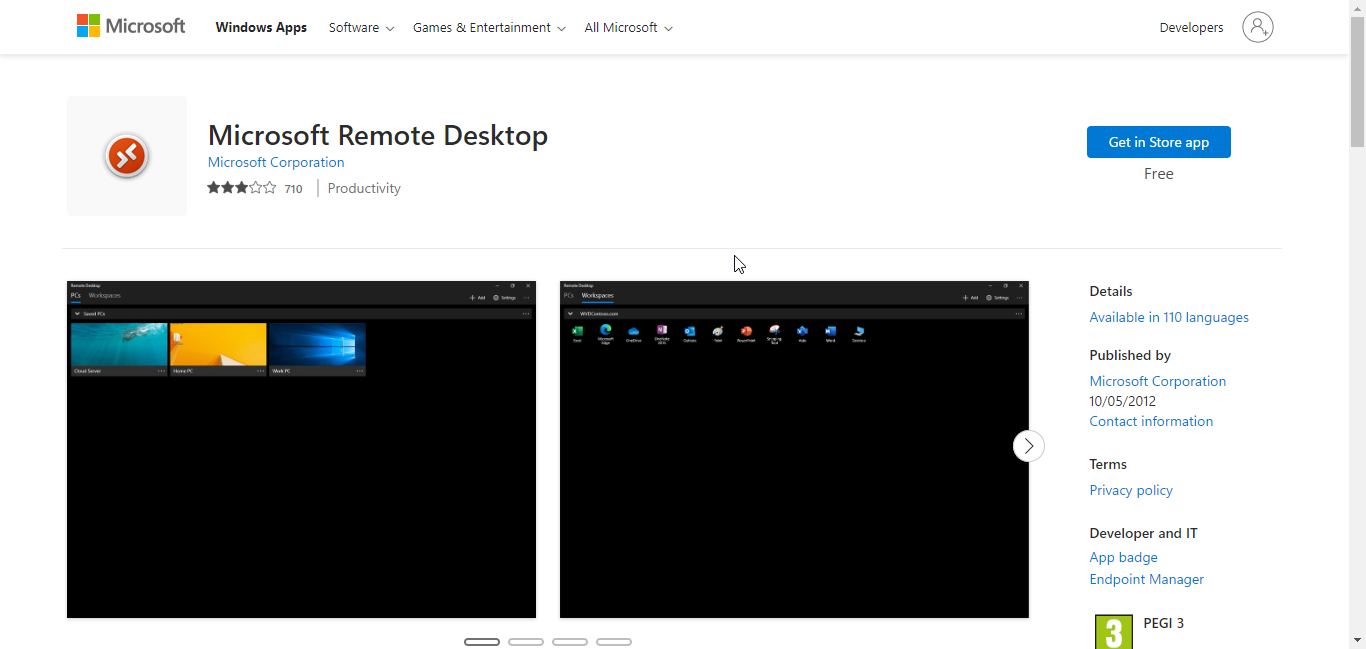Open the Productivity category link
The image size is (1366, 649).
(364, 188)
